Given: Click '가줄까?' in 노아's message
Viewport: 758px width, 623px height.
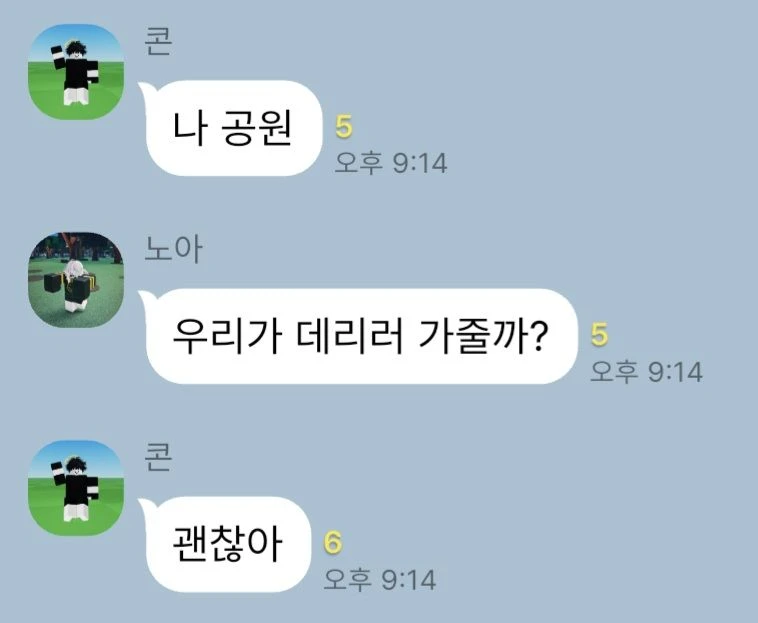Looking at the screenshot, I should [483, 337].
